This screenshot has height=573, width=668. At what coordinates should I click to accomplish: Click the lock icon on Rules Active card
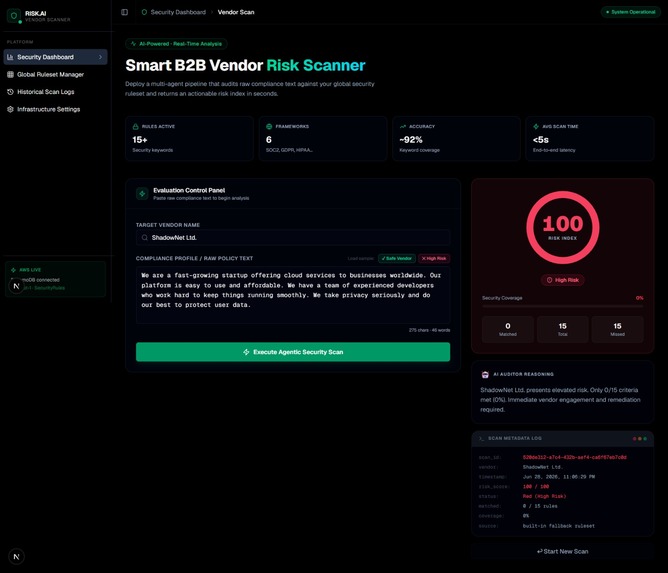[135, 127]
